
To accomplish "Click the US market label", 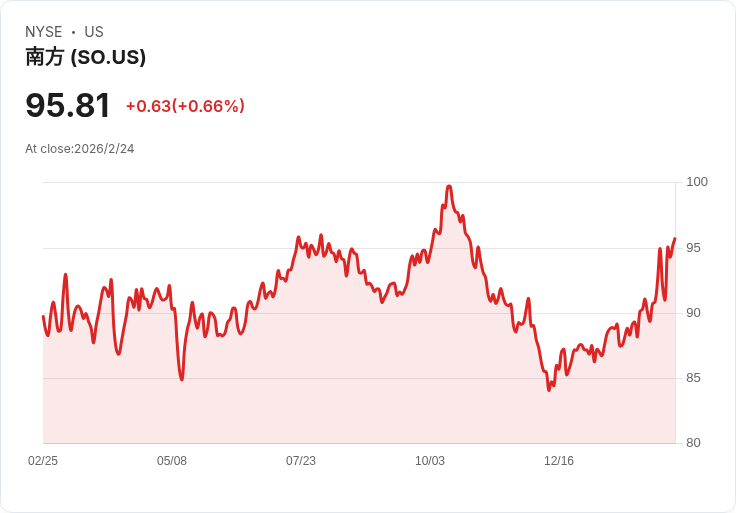I will [94, 32].
